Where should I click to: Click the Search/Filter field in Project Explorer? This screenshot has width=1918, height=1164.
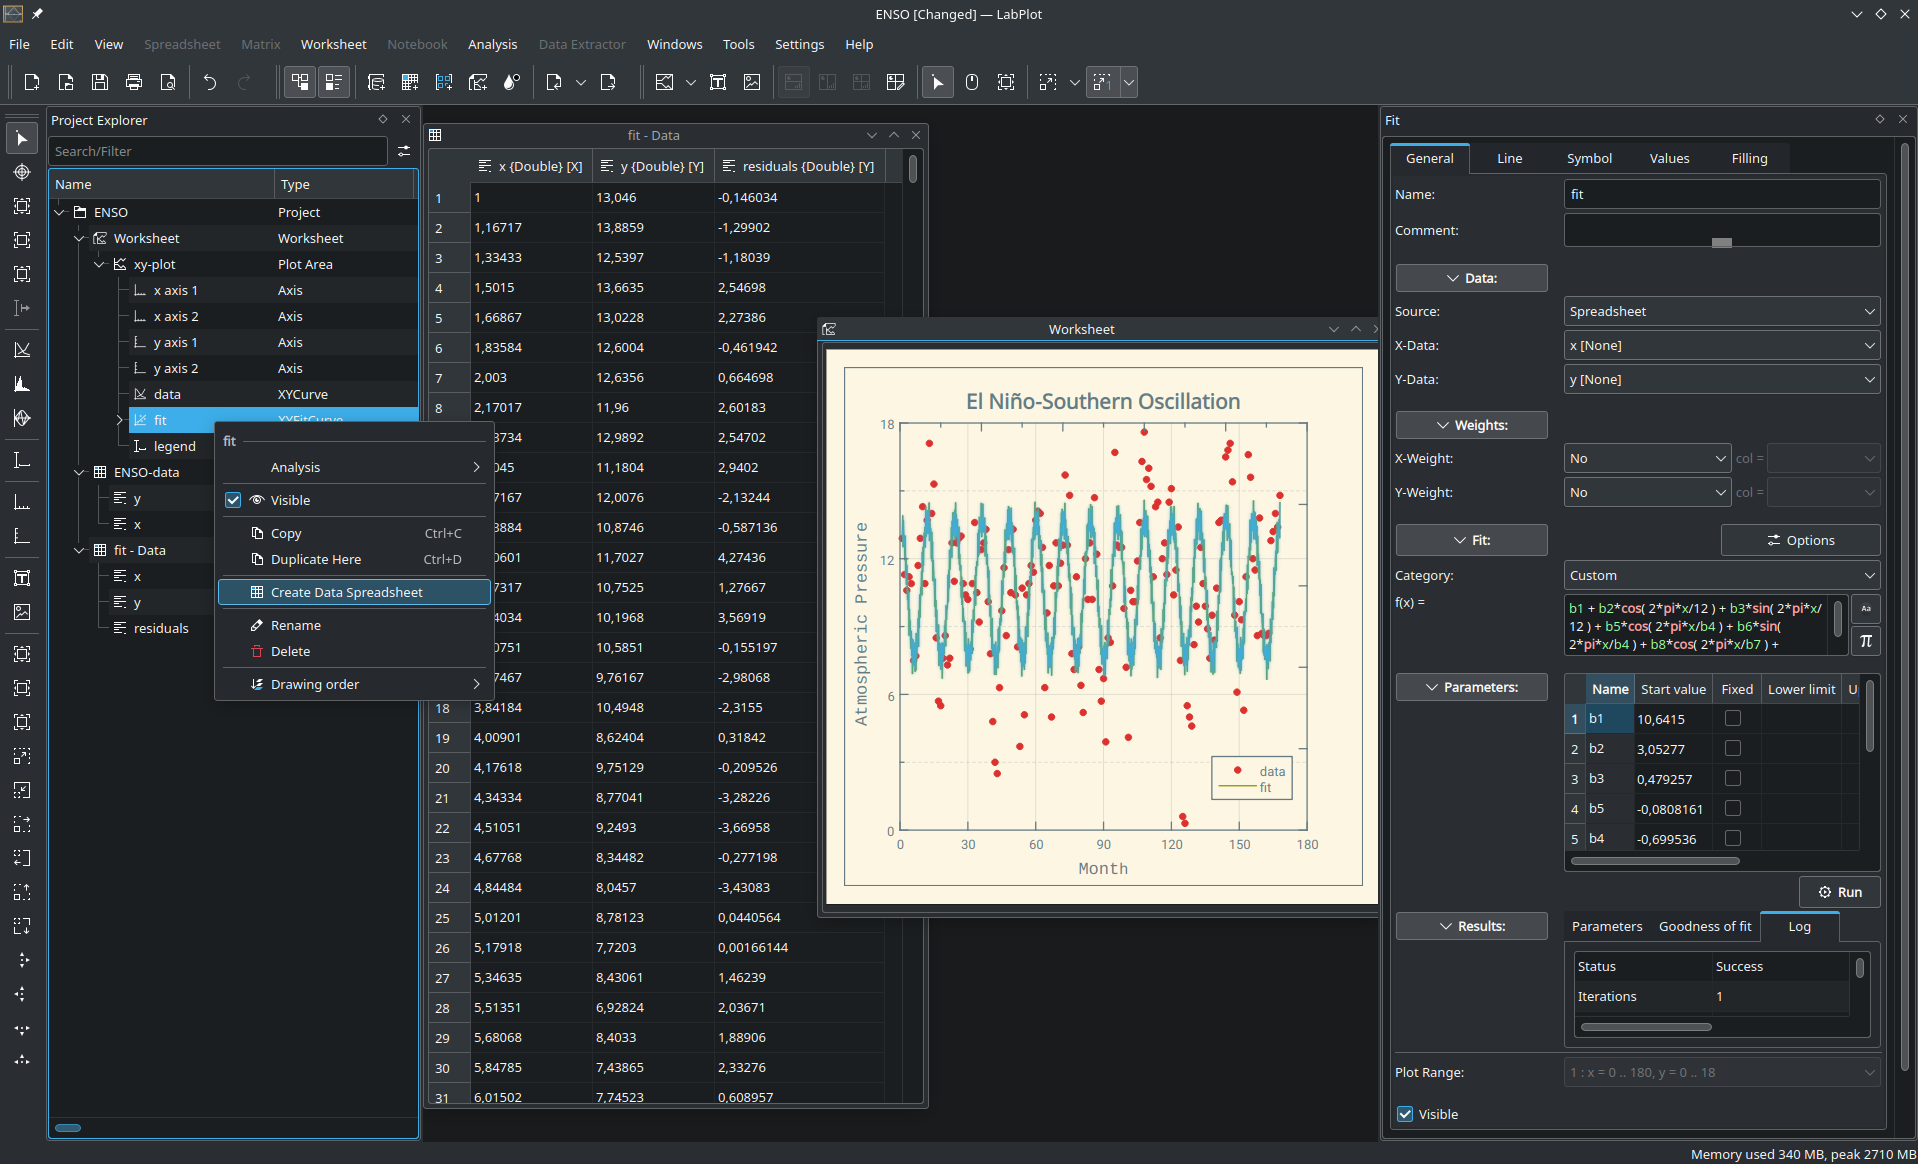pyautogui.click(x=218, y=151)
